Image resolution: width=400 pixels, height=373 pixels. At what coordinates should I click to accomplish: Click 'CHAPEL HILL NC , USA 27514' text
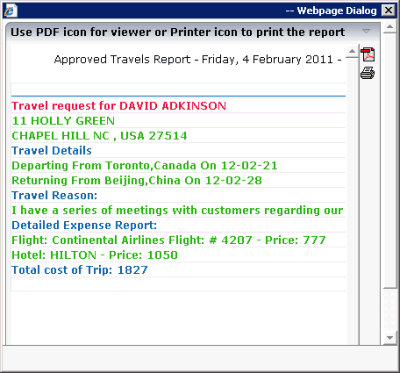99,136
